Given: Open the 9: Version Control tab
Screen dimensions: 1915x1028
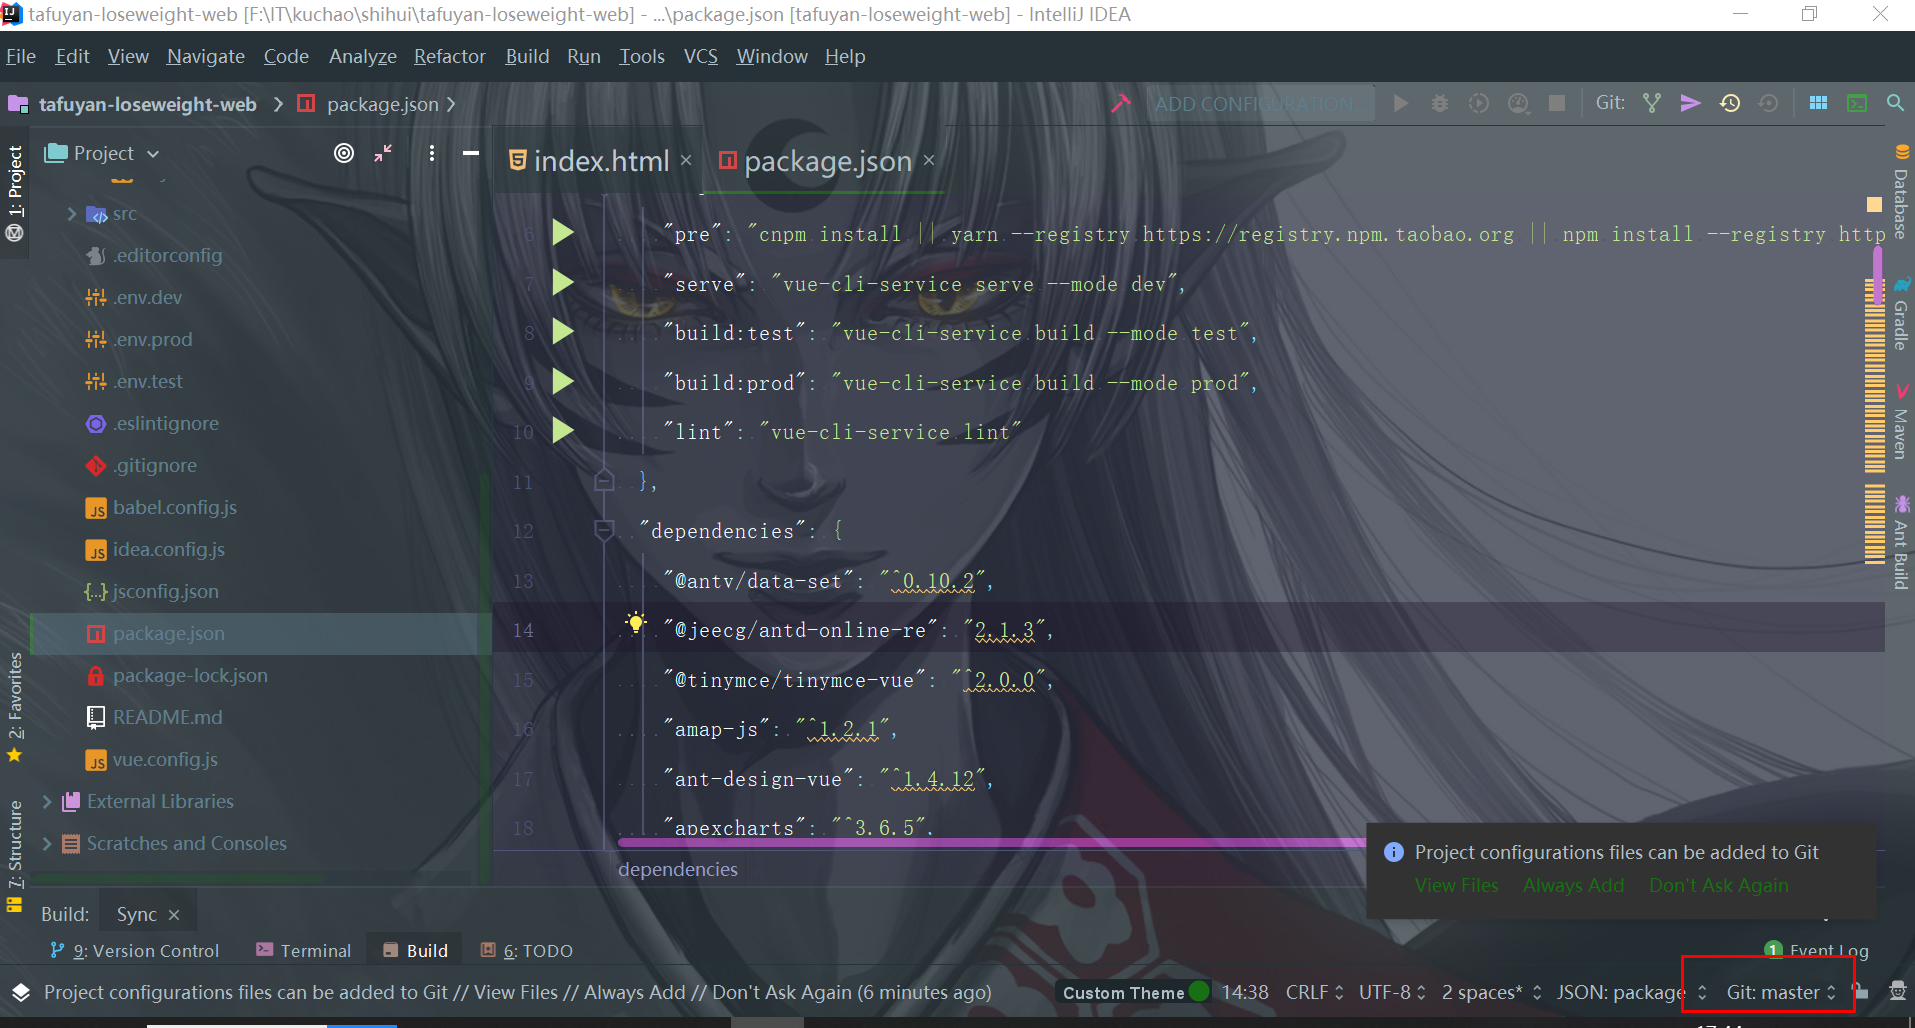Looking at the screenshot, I should (x=134, y=950).
